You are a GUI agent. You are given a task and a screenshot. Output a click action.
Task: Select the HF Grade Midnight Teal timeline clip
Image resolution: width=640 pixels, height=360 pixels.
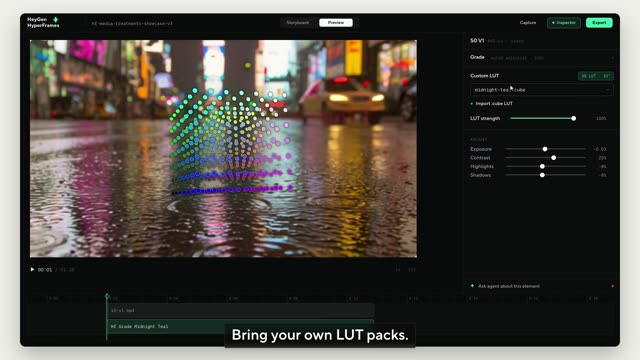pos(241,327)
